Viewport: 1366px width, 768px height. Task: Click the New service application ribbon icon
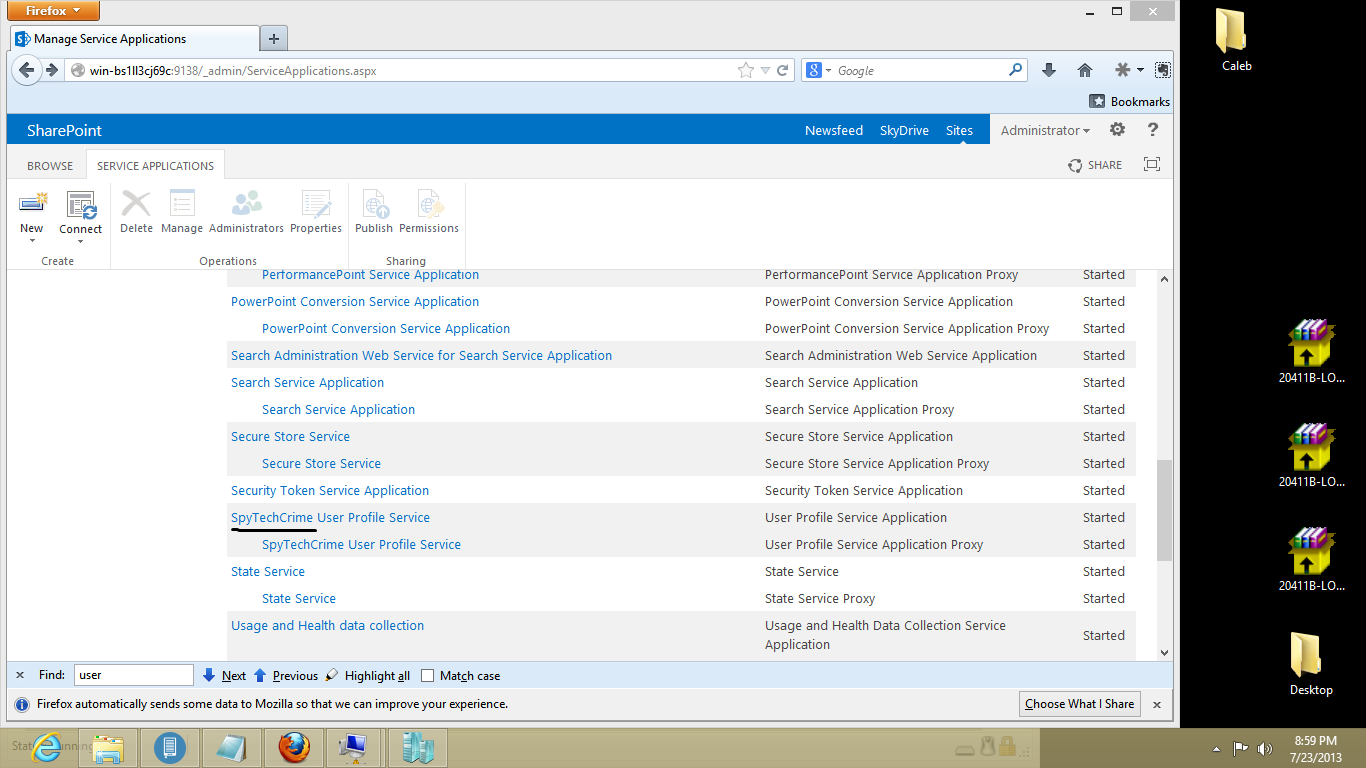pyautogui.click(x=32, y=204)
